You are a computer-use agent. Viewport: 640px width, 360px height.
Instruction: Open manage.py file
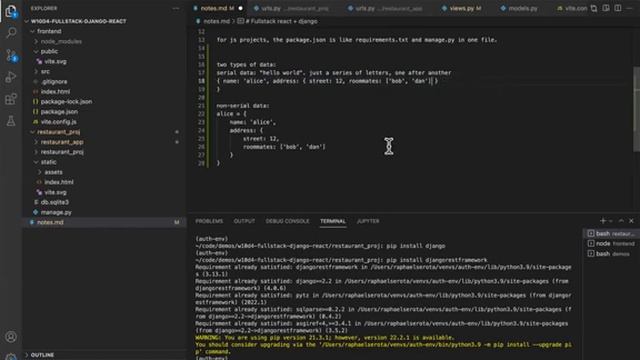(56, 212)
